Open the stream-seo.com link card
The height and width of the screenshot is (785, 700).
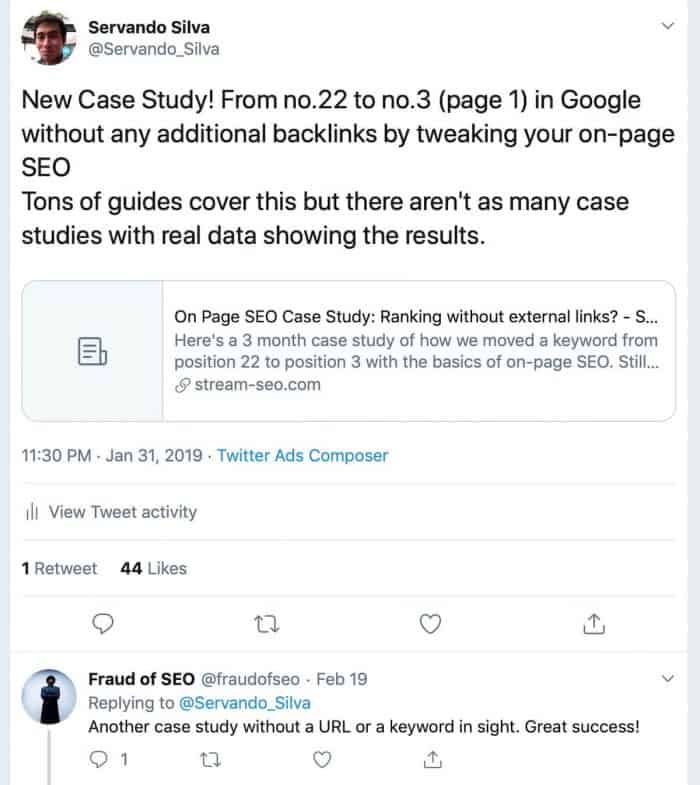point(348,351)
